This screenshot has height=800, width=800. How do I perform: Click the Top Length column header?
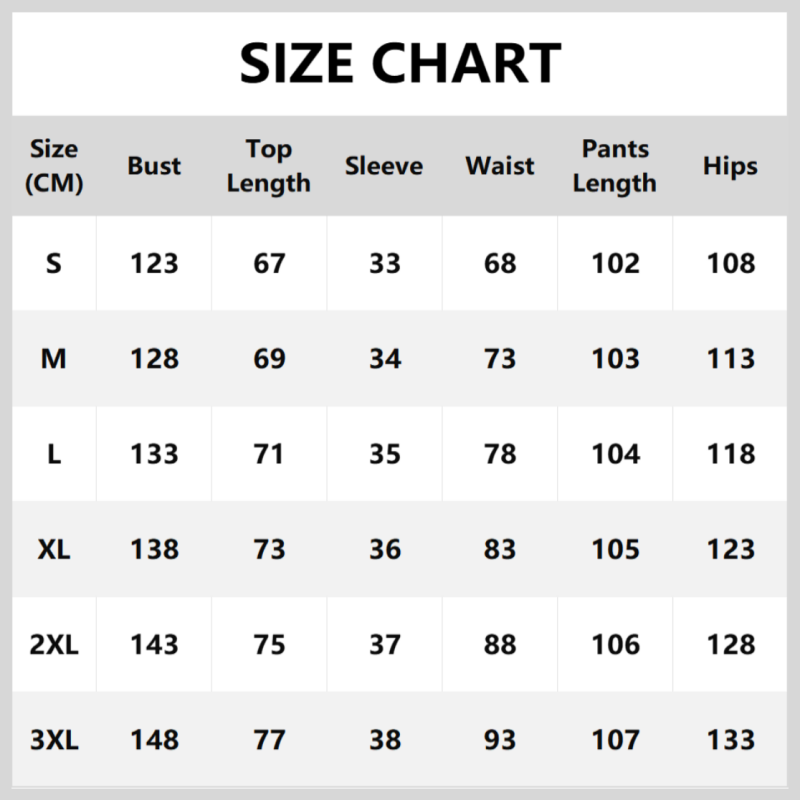pyautogui.click(x=269, y=166)
